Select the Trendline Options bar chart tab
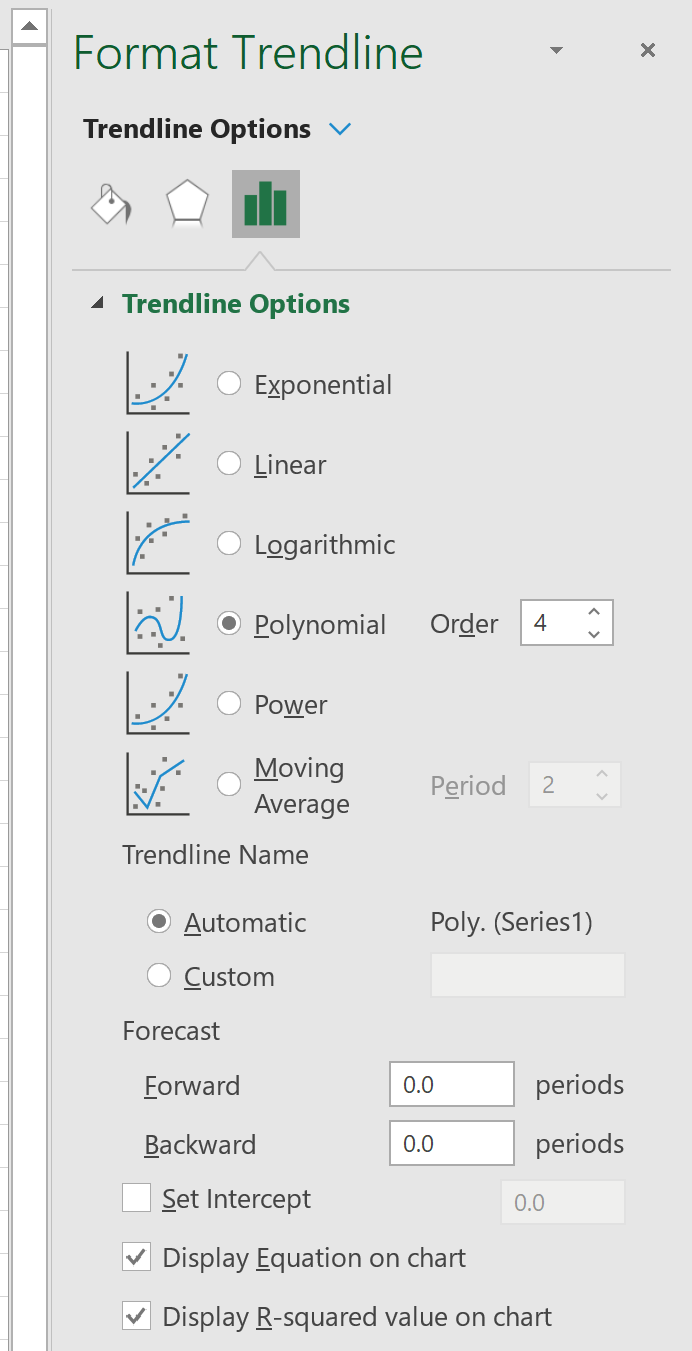Image resolution: width=692 pixels, height=1351 pixels. pos(266,204)
